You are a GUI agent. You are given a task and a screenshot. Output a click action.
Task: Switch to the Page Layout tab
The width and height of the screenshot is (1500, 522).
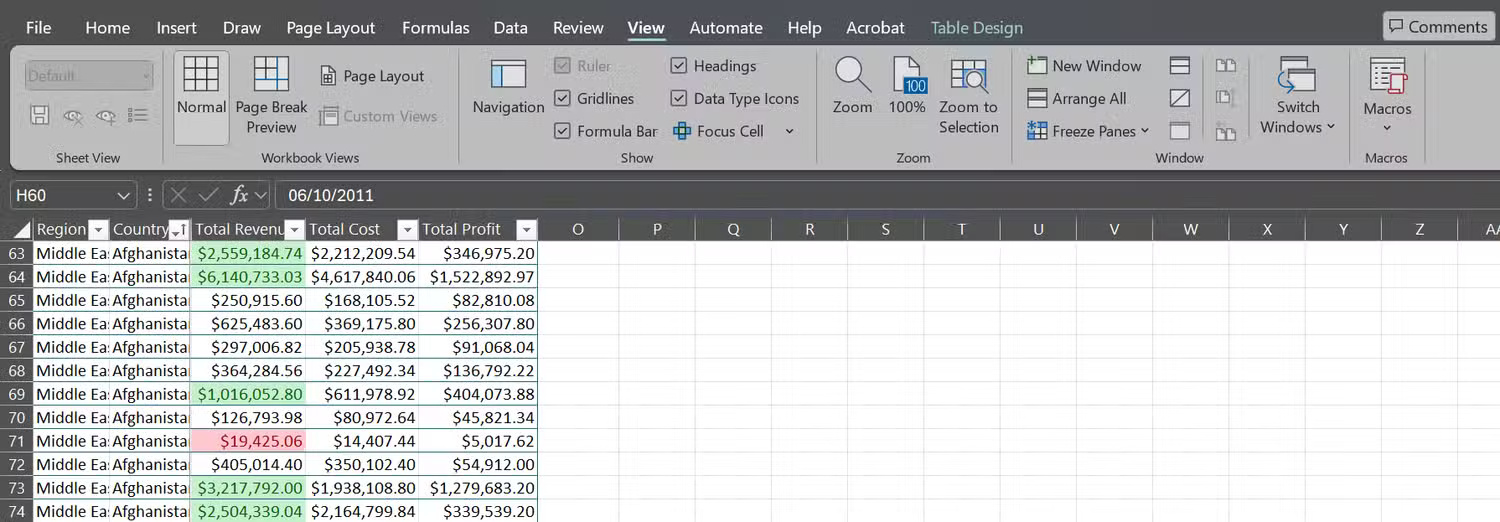[x=330, y=28]
